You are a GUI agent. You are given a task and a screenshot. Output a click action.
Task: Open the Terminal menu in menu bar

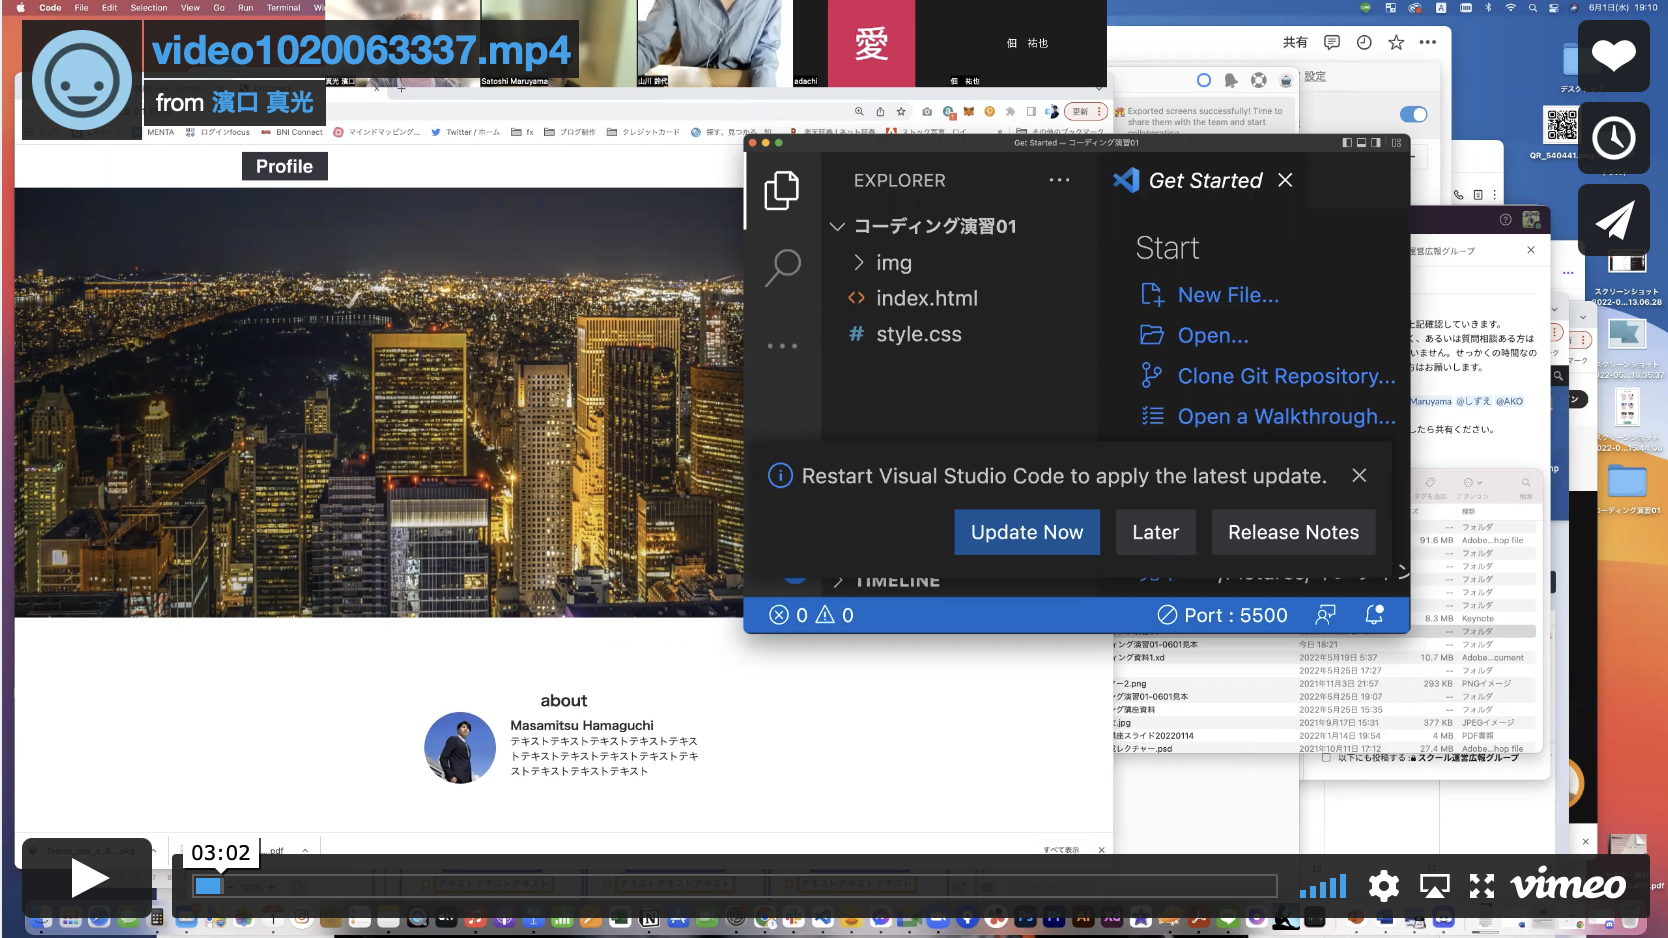coord(284,7)
